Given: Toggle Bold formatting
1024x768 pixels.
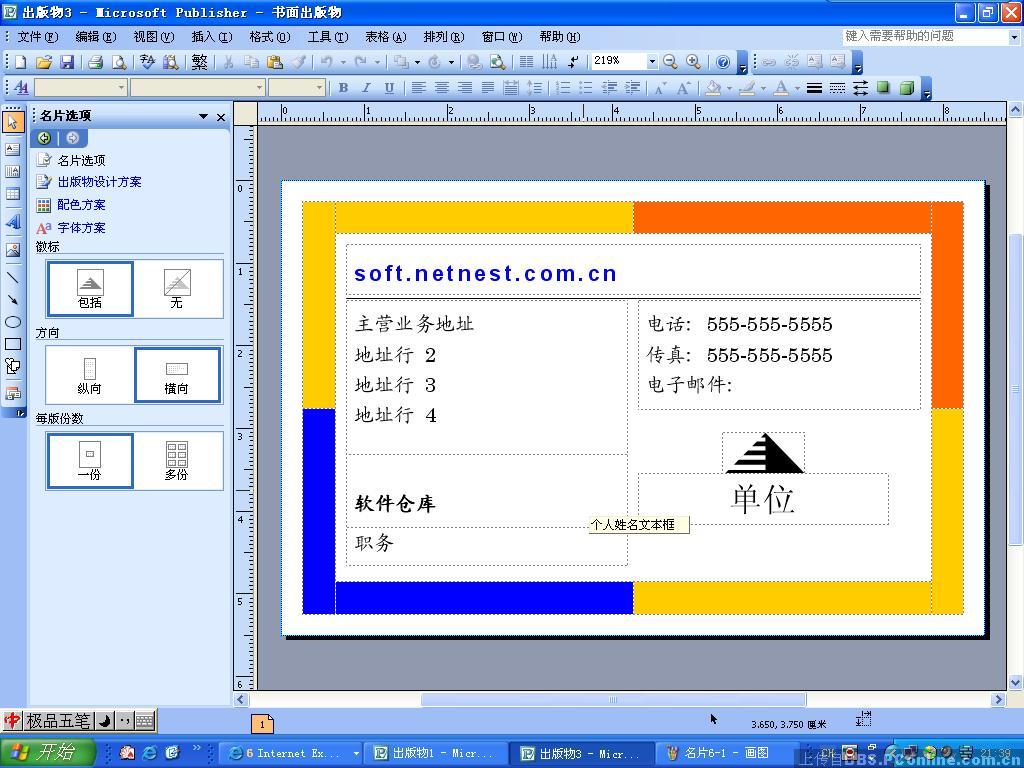Looking at the screenshot, I should coord(343,88).
